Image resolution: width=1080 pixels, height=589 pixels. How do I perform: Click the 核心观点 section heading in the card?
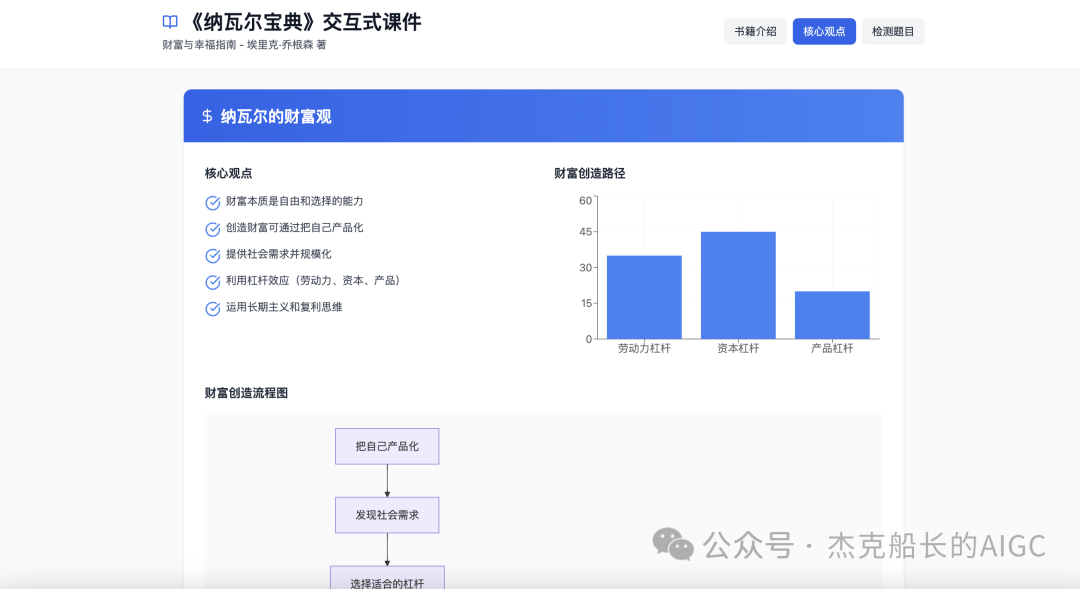coord(229,173)
